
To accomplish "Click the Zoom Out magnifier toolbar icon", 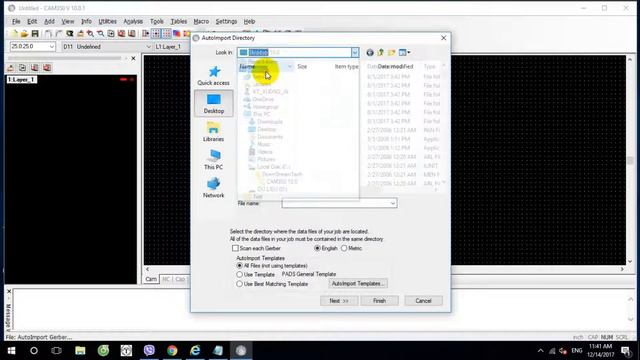I will coord(100,33).
